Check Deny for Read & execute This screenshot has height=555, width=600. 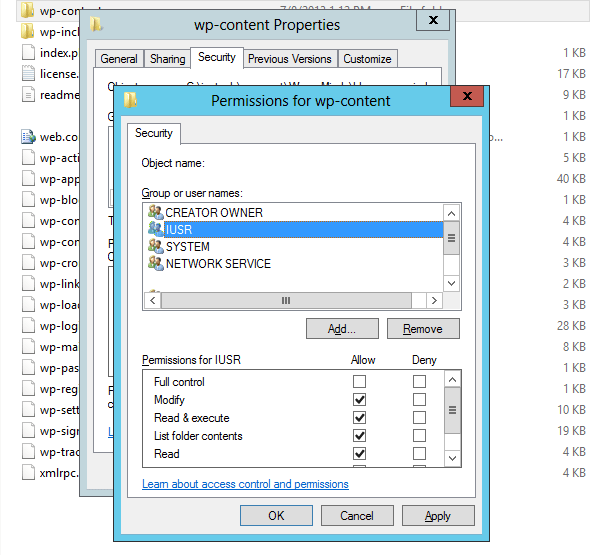[419, 418]
